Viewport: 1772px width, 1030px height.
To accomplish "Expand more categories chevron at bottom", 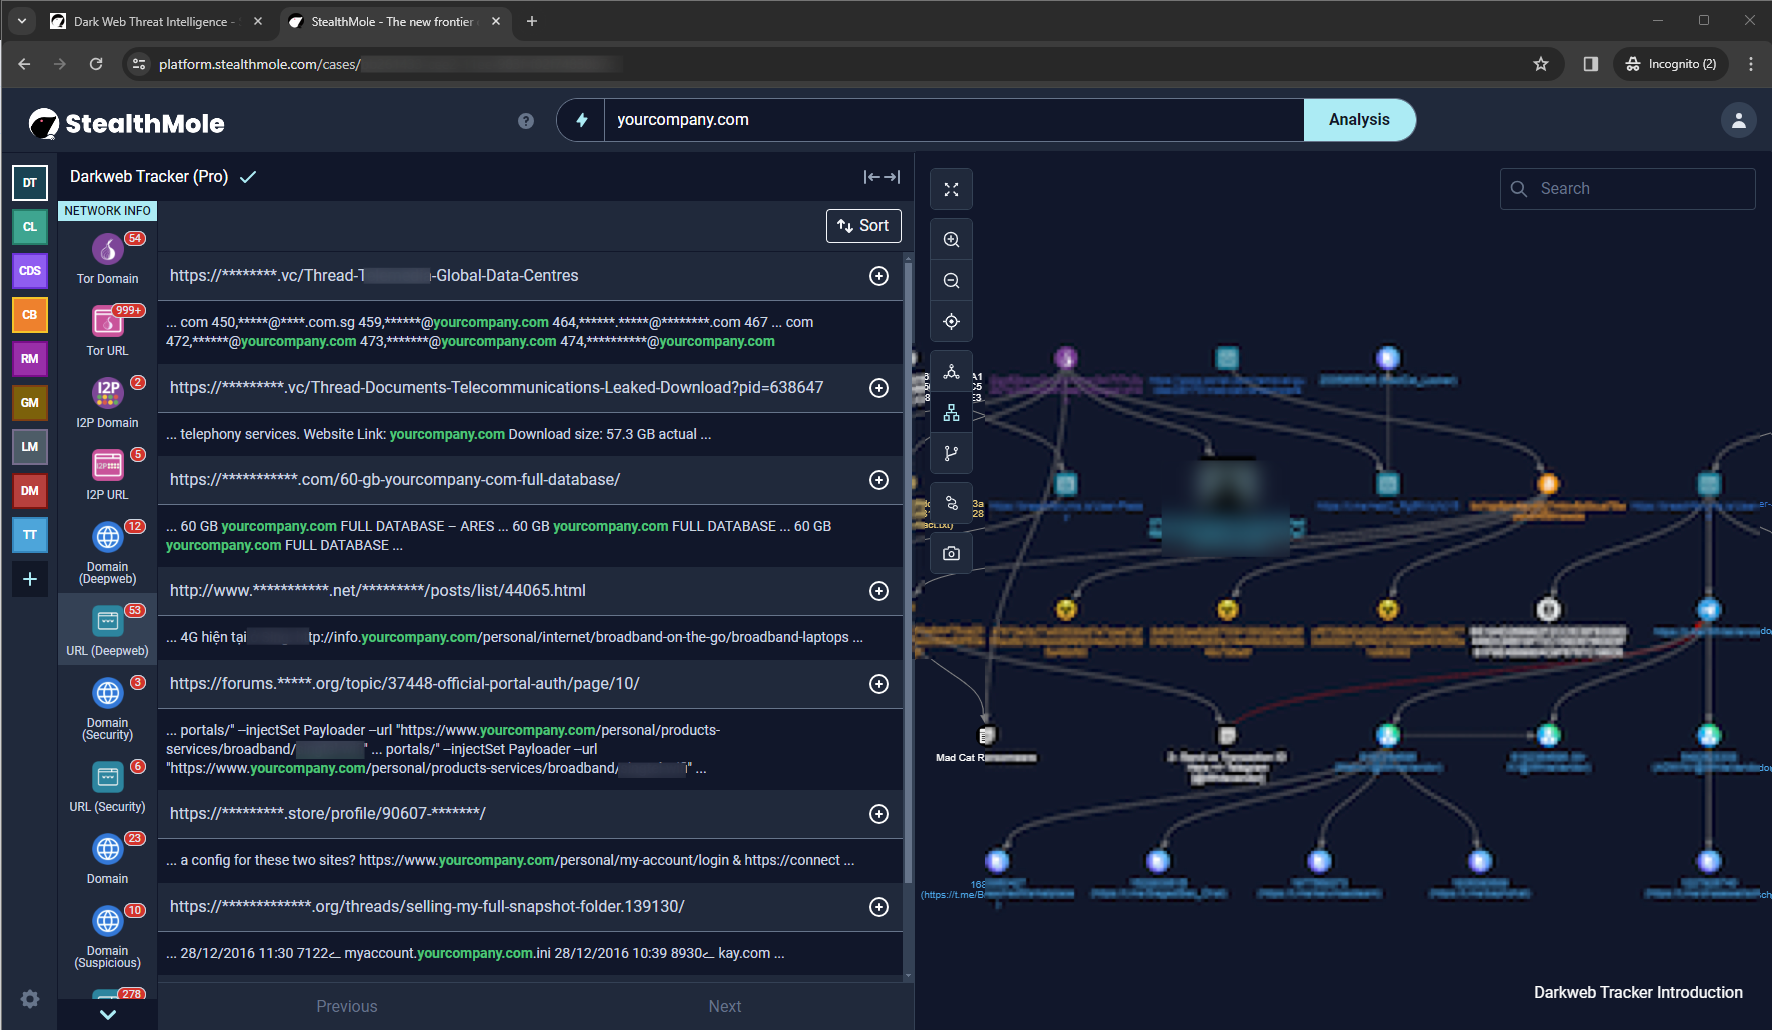I will [108, 1014].
